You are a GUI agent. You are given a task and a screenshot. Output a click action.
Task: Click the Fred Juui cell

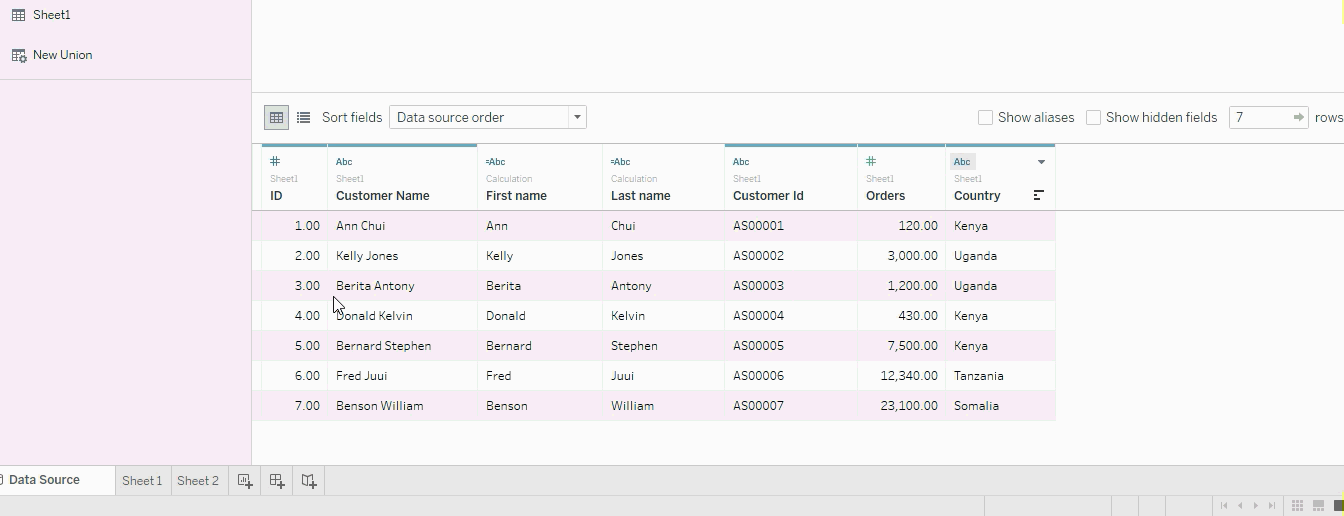coord(402,376)
